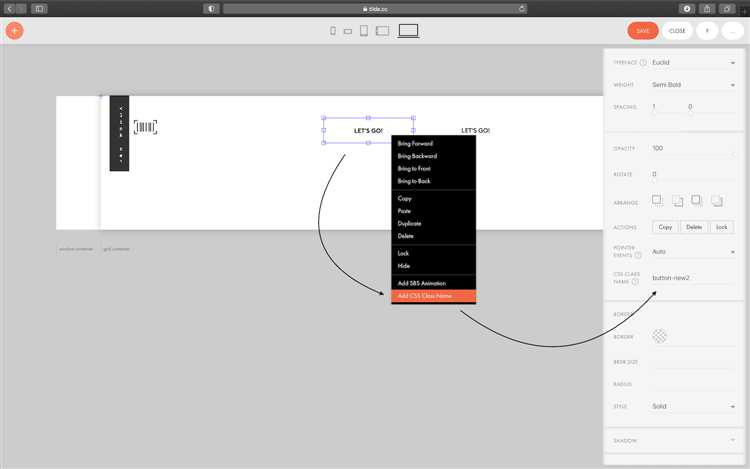Image resolution: width=750 pixels, height=469 pixels.
Task: Click the CSS Class Name field with button-new2
Action: click(x=693, y=278)
